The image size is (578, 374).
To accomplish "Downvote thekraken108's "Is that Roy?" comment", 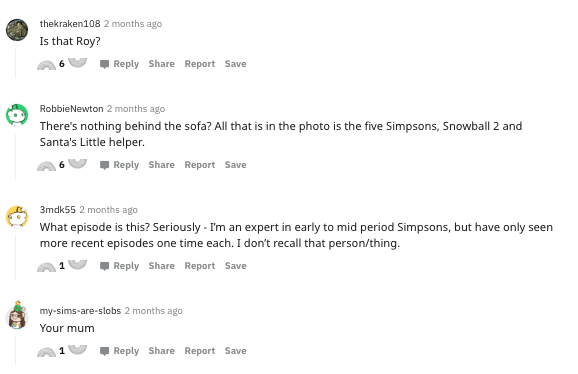I will pos(77,62).
